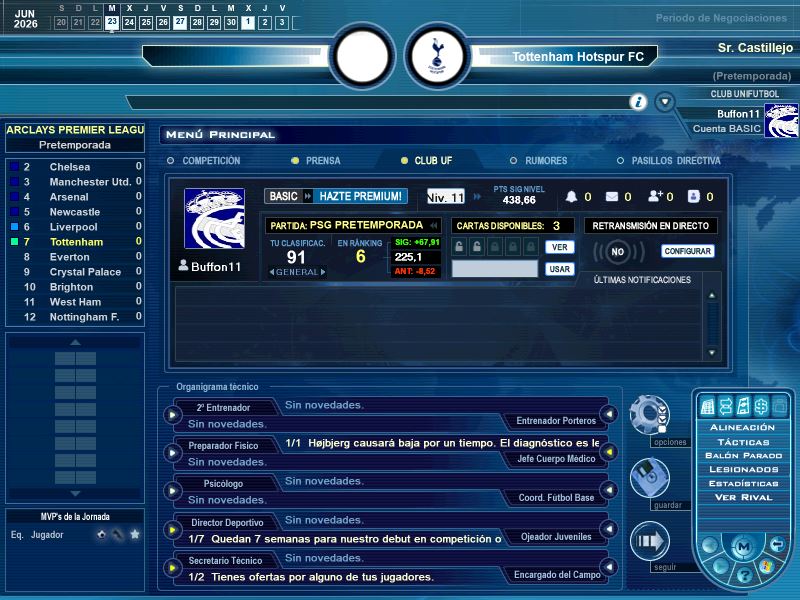Click the question mark help icon
This screenshot has height=600, width=800.
click(x=744, y=576)
